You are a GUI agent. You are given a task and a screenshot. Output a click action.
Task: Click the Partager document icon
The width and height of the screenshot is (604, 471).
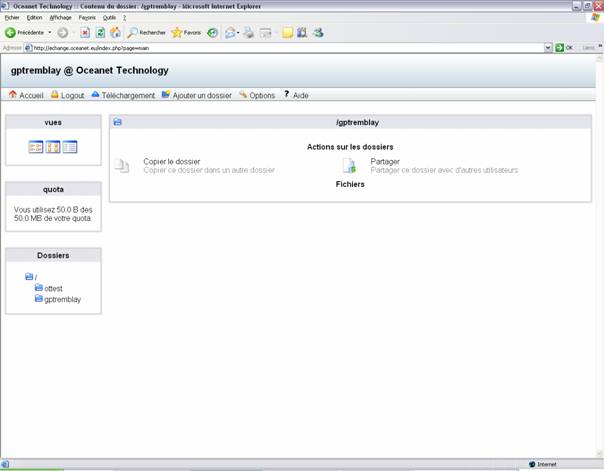(349, 166)
